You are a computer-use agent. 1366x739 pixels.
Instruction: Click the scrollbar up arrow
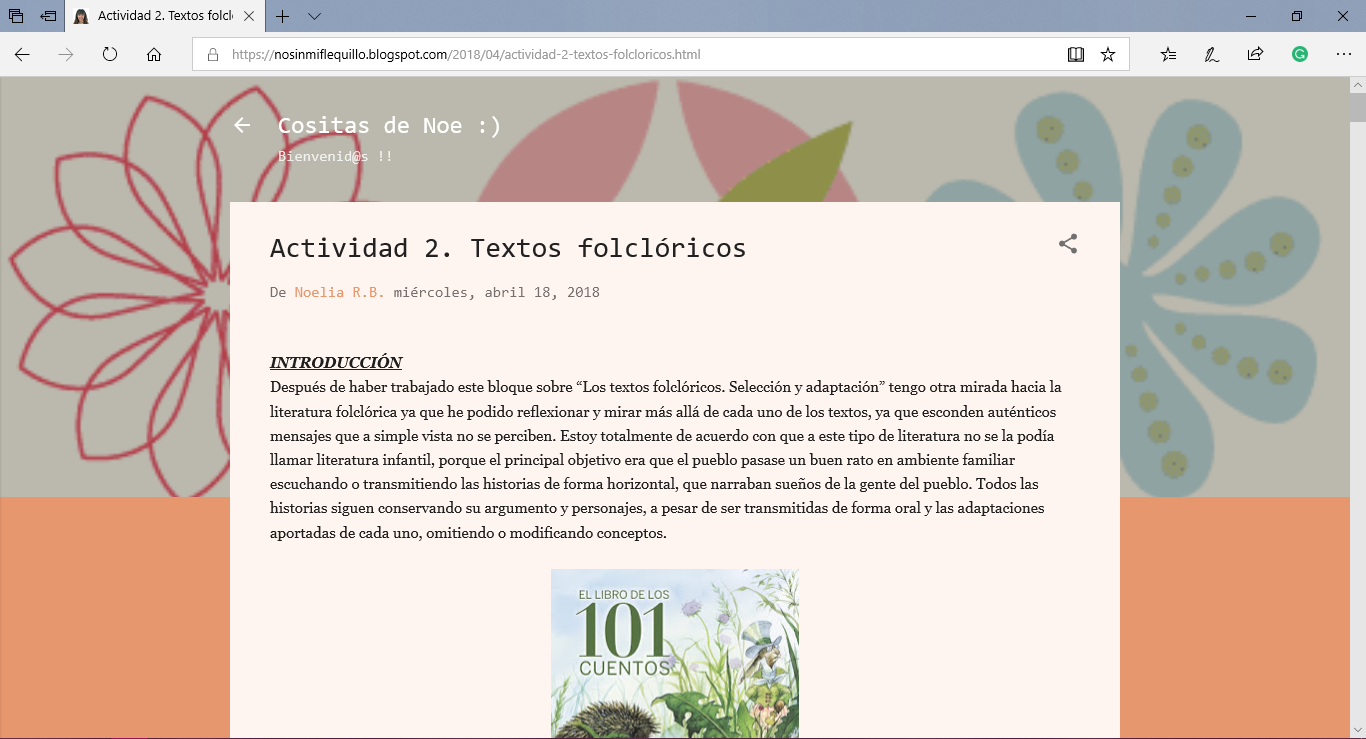coord(1358,85)
